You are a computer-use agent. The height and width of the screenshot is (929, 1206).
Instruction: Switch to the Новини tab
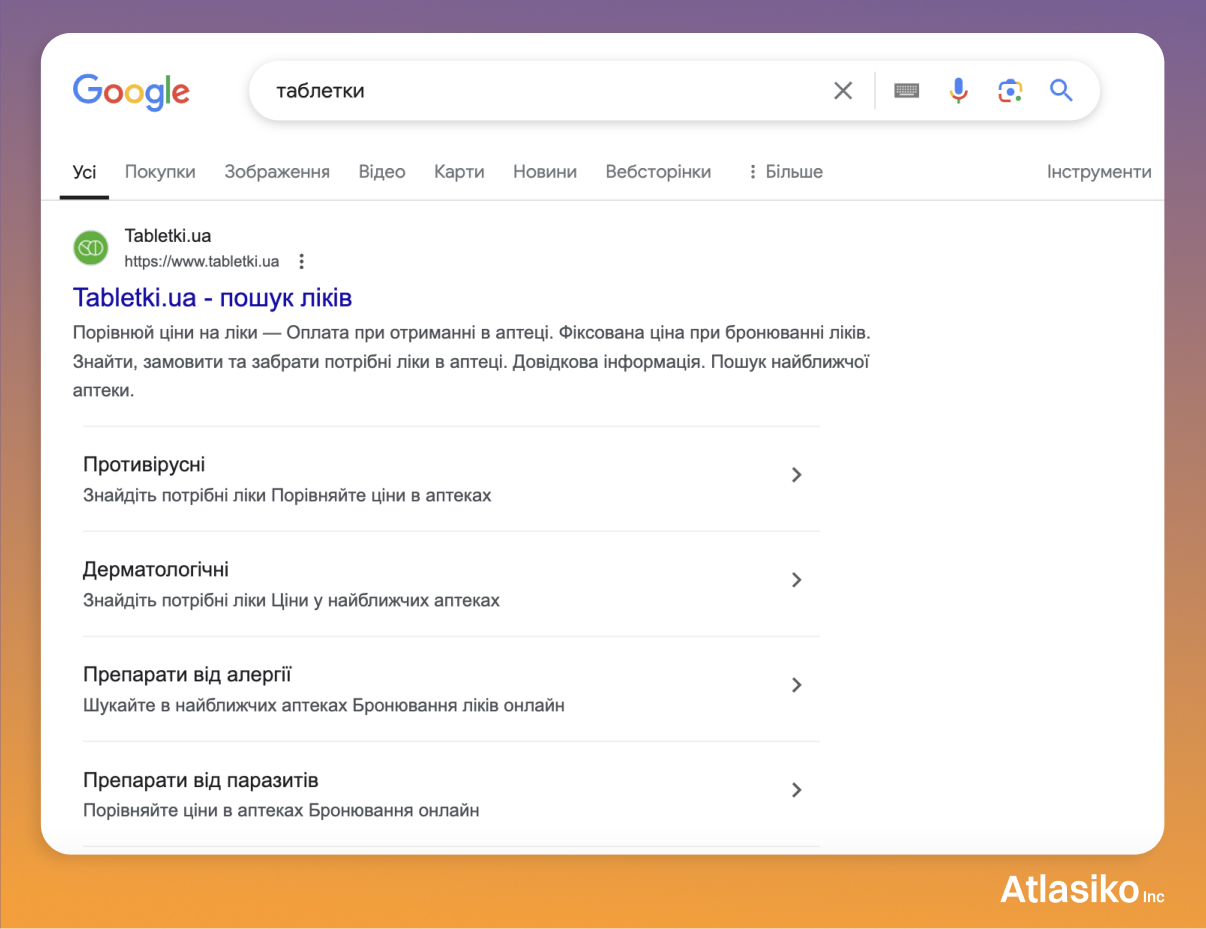coord(545,171)
